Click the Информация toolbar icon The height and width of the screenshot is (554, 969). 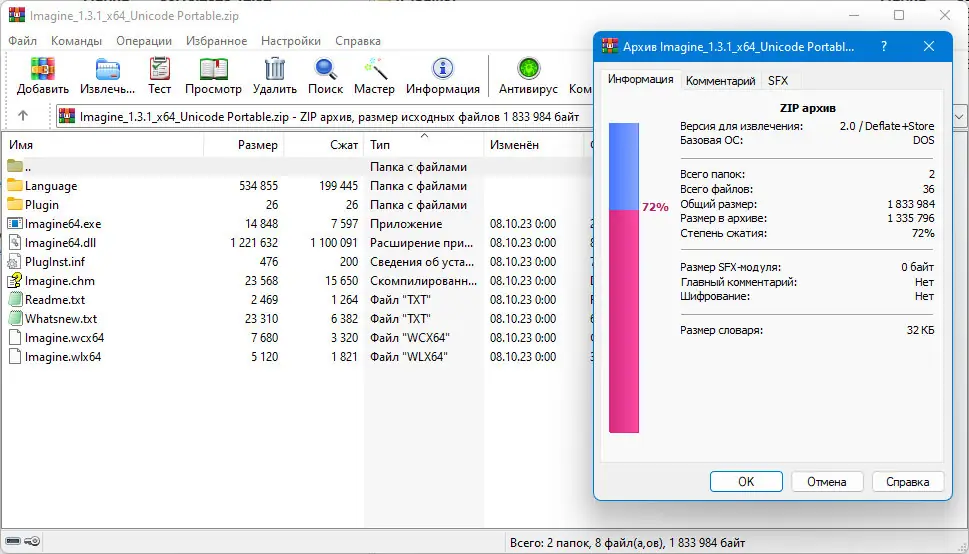pyautogui.click(x=442, y=69)
